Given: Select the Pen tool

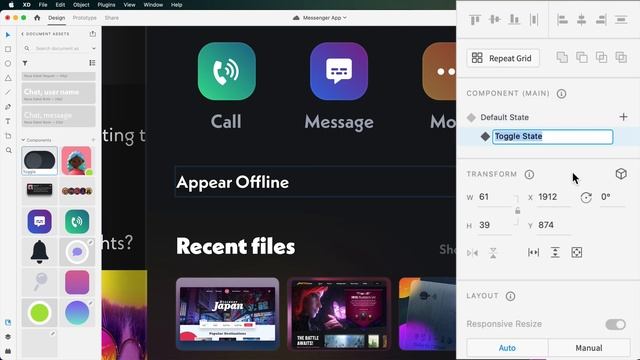Looking at the screenshot, I should 8,107.
